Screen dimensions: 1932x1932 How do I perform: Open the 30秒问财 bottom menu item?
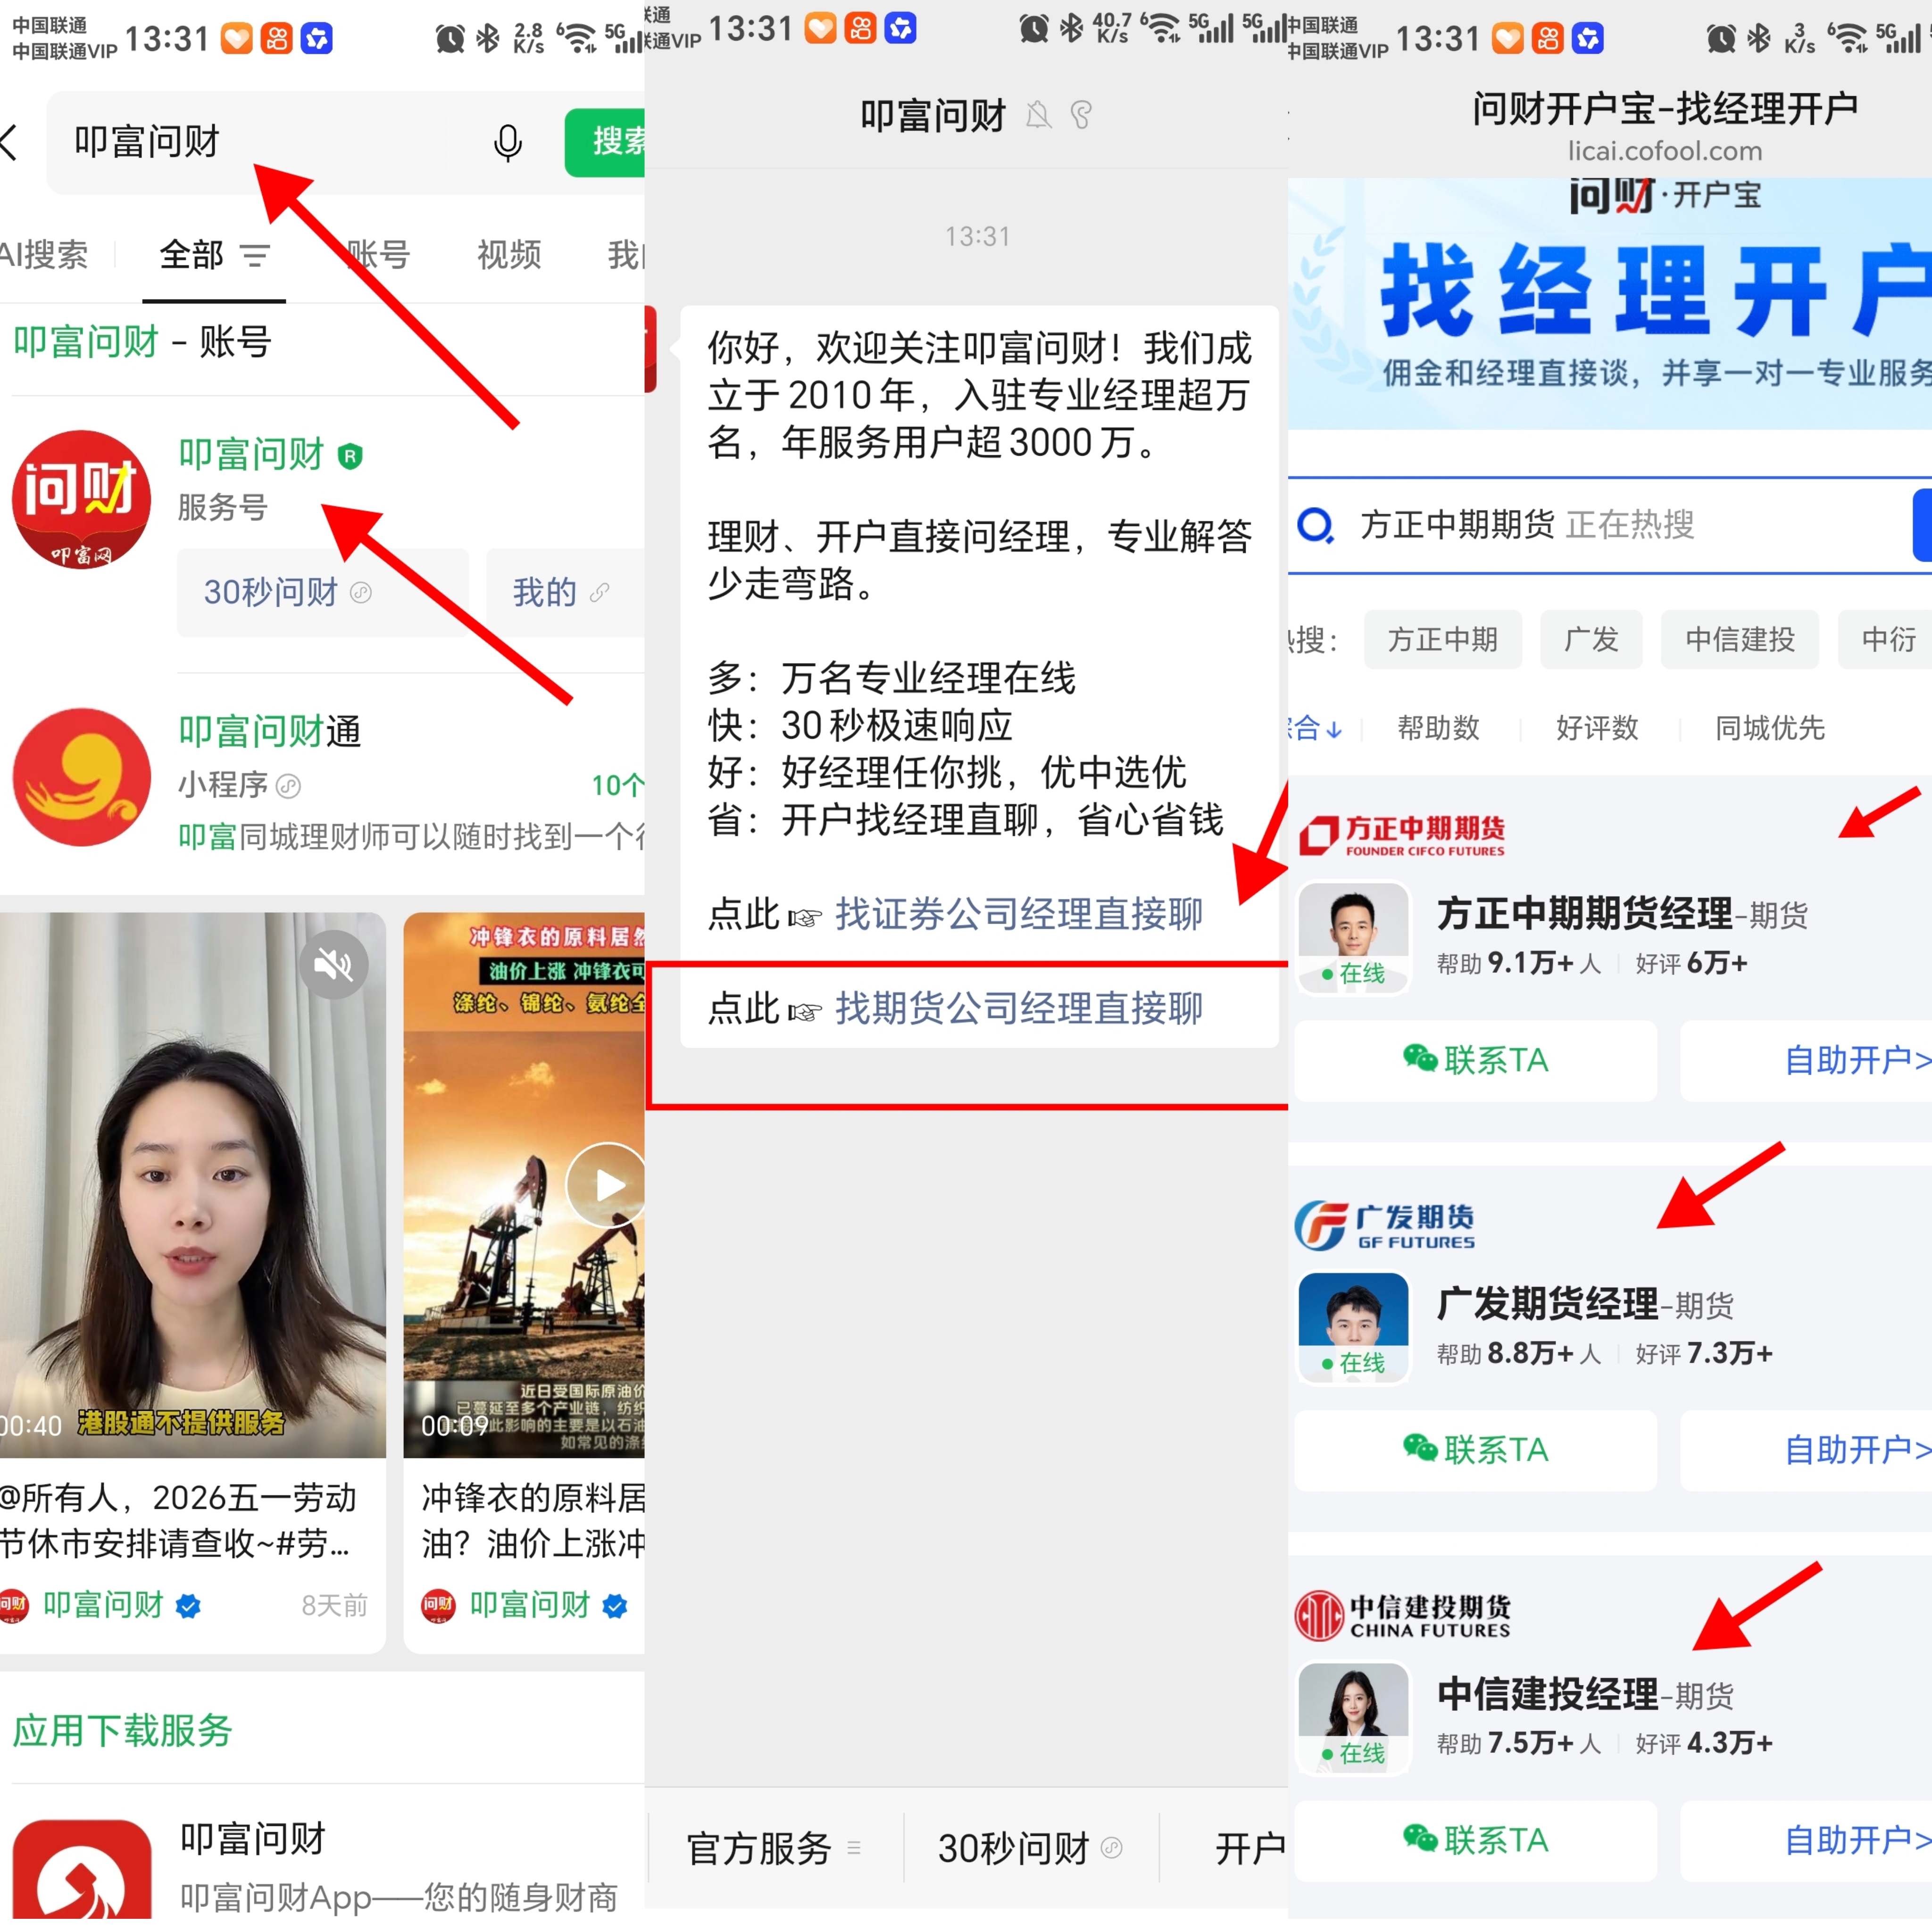(1030, 1848)
